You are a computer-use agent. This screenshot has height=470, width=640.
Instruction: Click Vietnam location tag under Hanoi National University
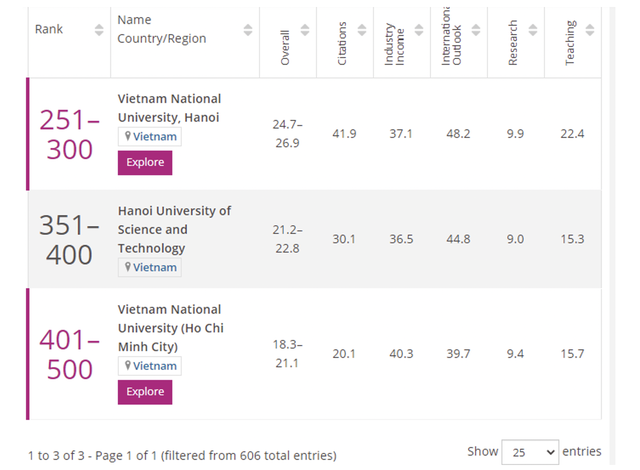pos(151,136)
